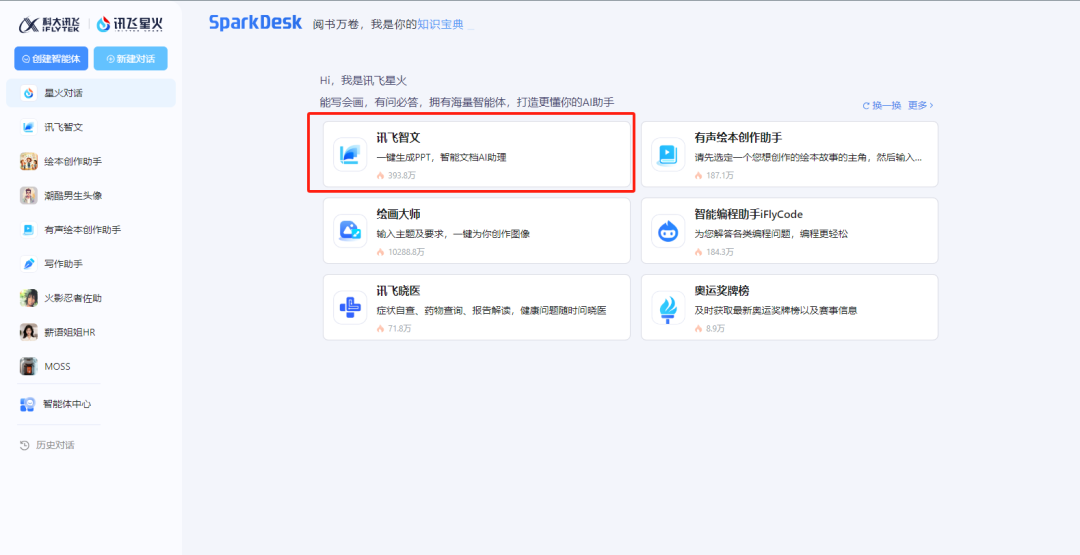The image size is (1080, 555).
Task: Start a new chat with 新建对话
Action: pos(130,59)
